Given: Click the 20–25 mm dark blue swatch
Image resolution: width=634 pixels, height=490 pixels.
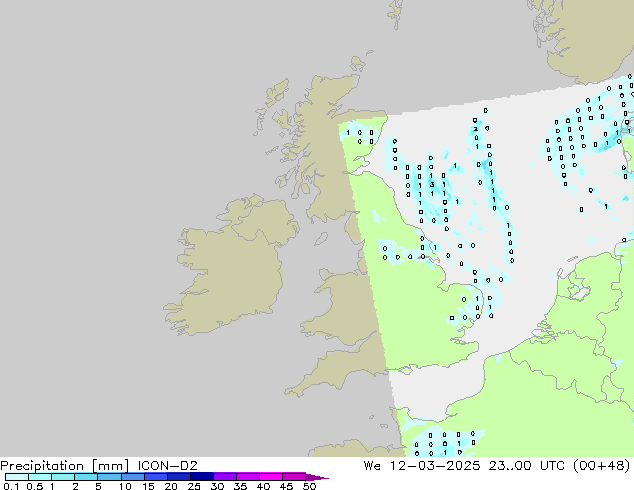Looking at the screenshot, I should [x=178, y=477].
